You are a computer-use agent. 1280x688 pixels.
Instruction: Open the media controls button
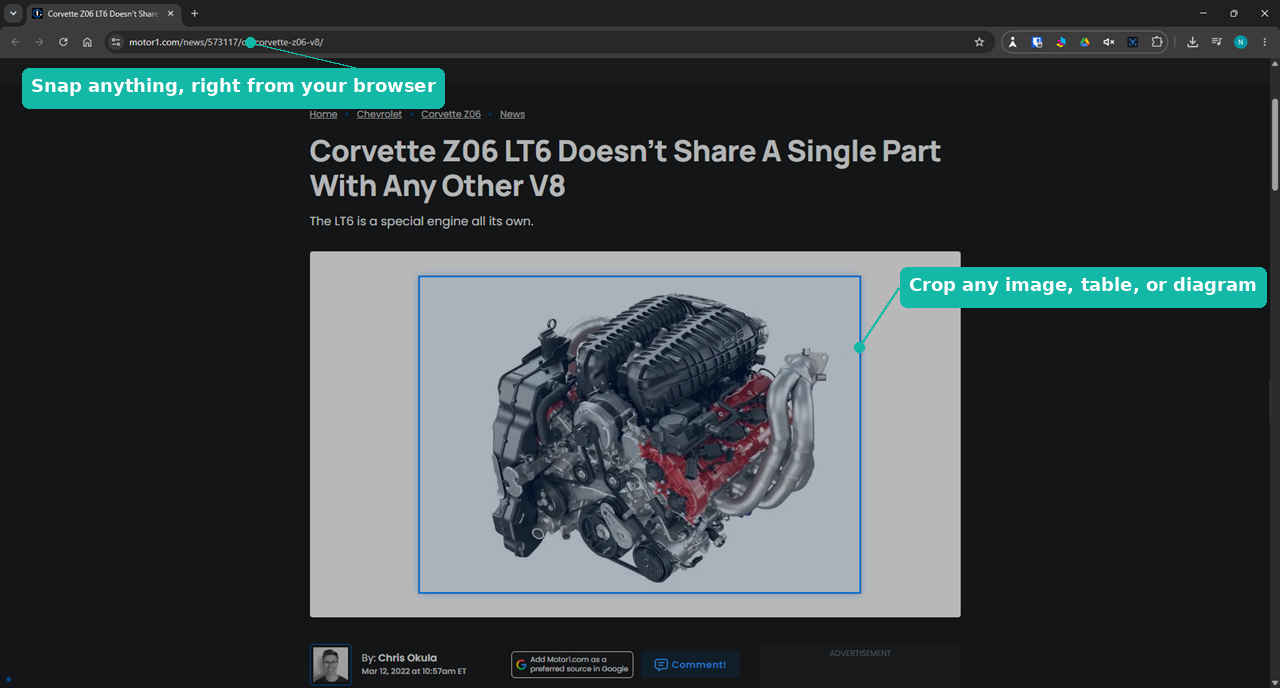[x=1217, y=42]
